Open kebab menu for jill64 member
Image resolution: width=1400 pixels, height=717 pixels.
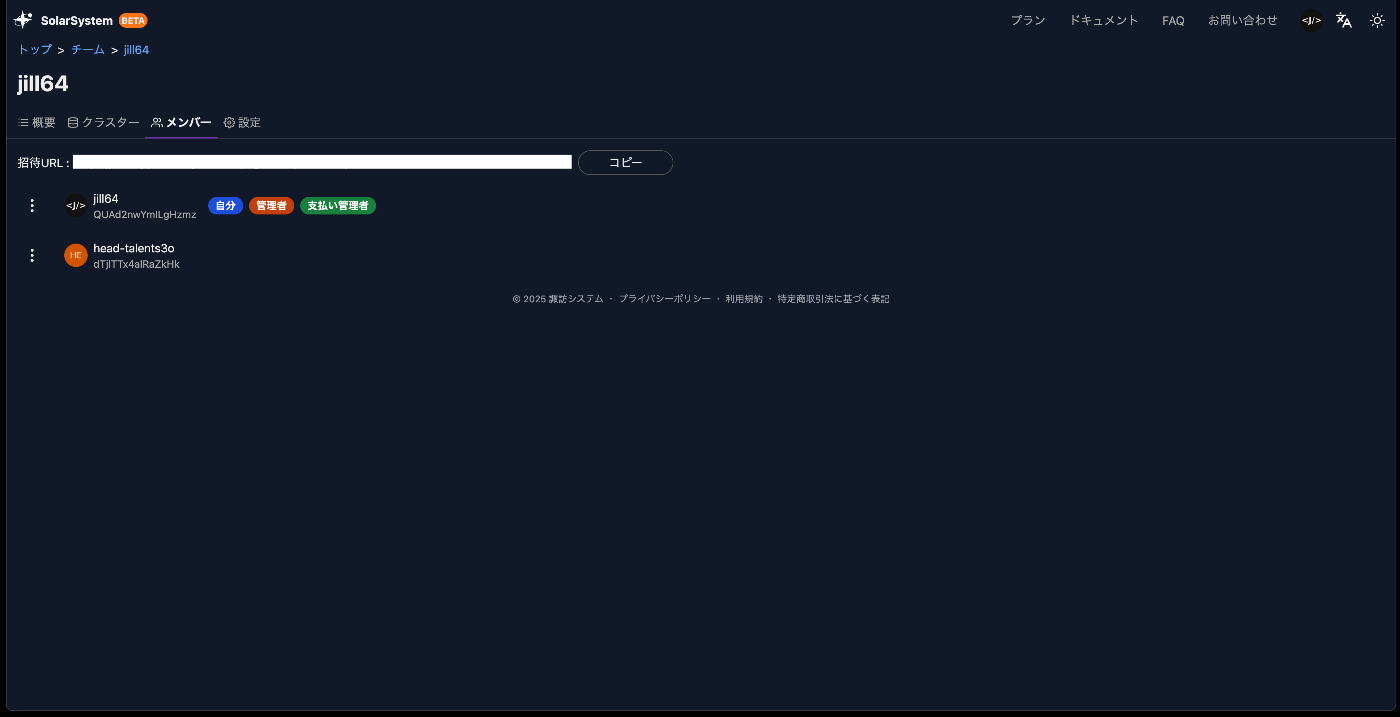32,205
